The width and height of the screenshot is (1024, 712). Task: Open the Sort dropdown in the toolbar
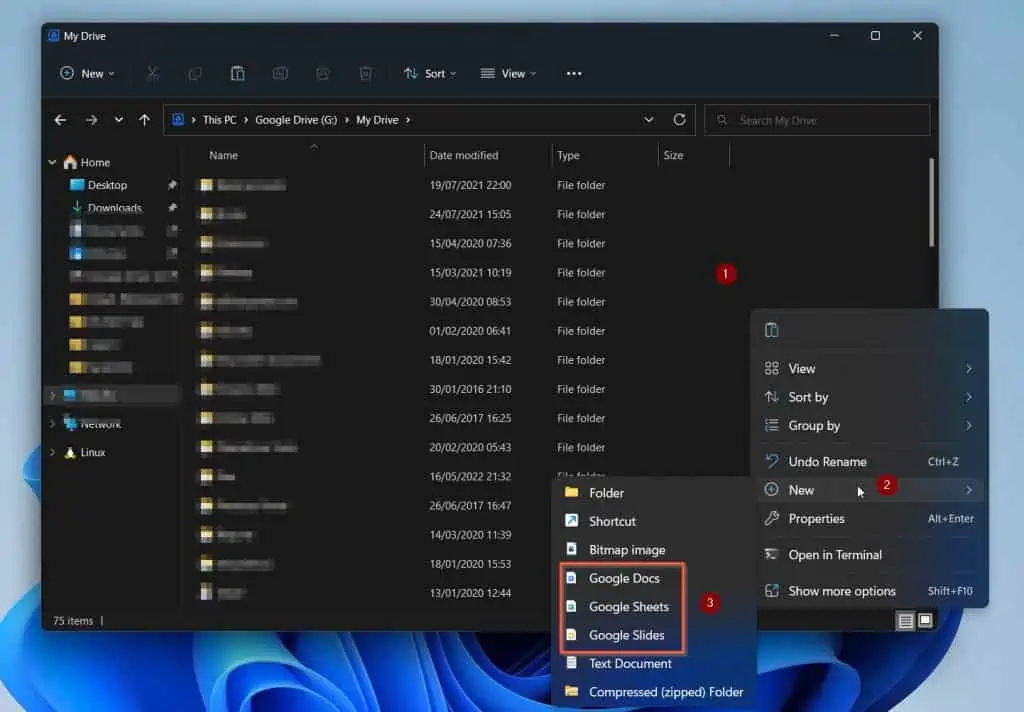(430, 73)
